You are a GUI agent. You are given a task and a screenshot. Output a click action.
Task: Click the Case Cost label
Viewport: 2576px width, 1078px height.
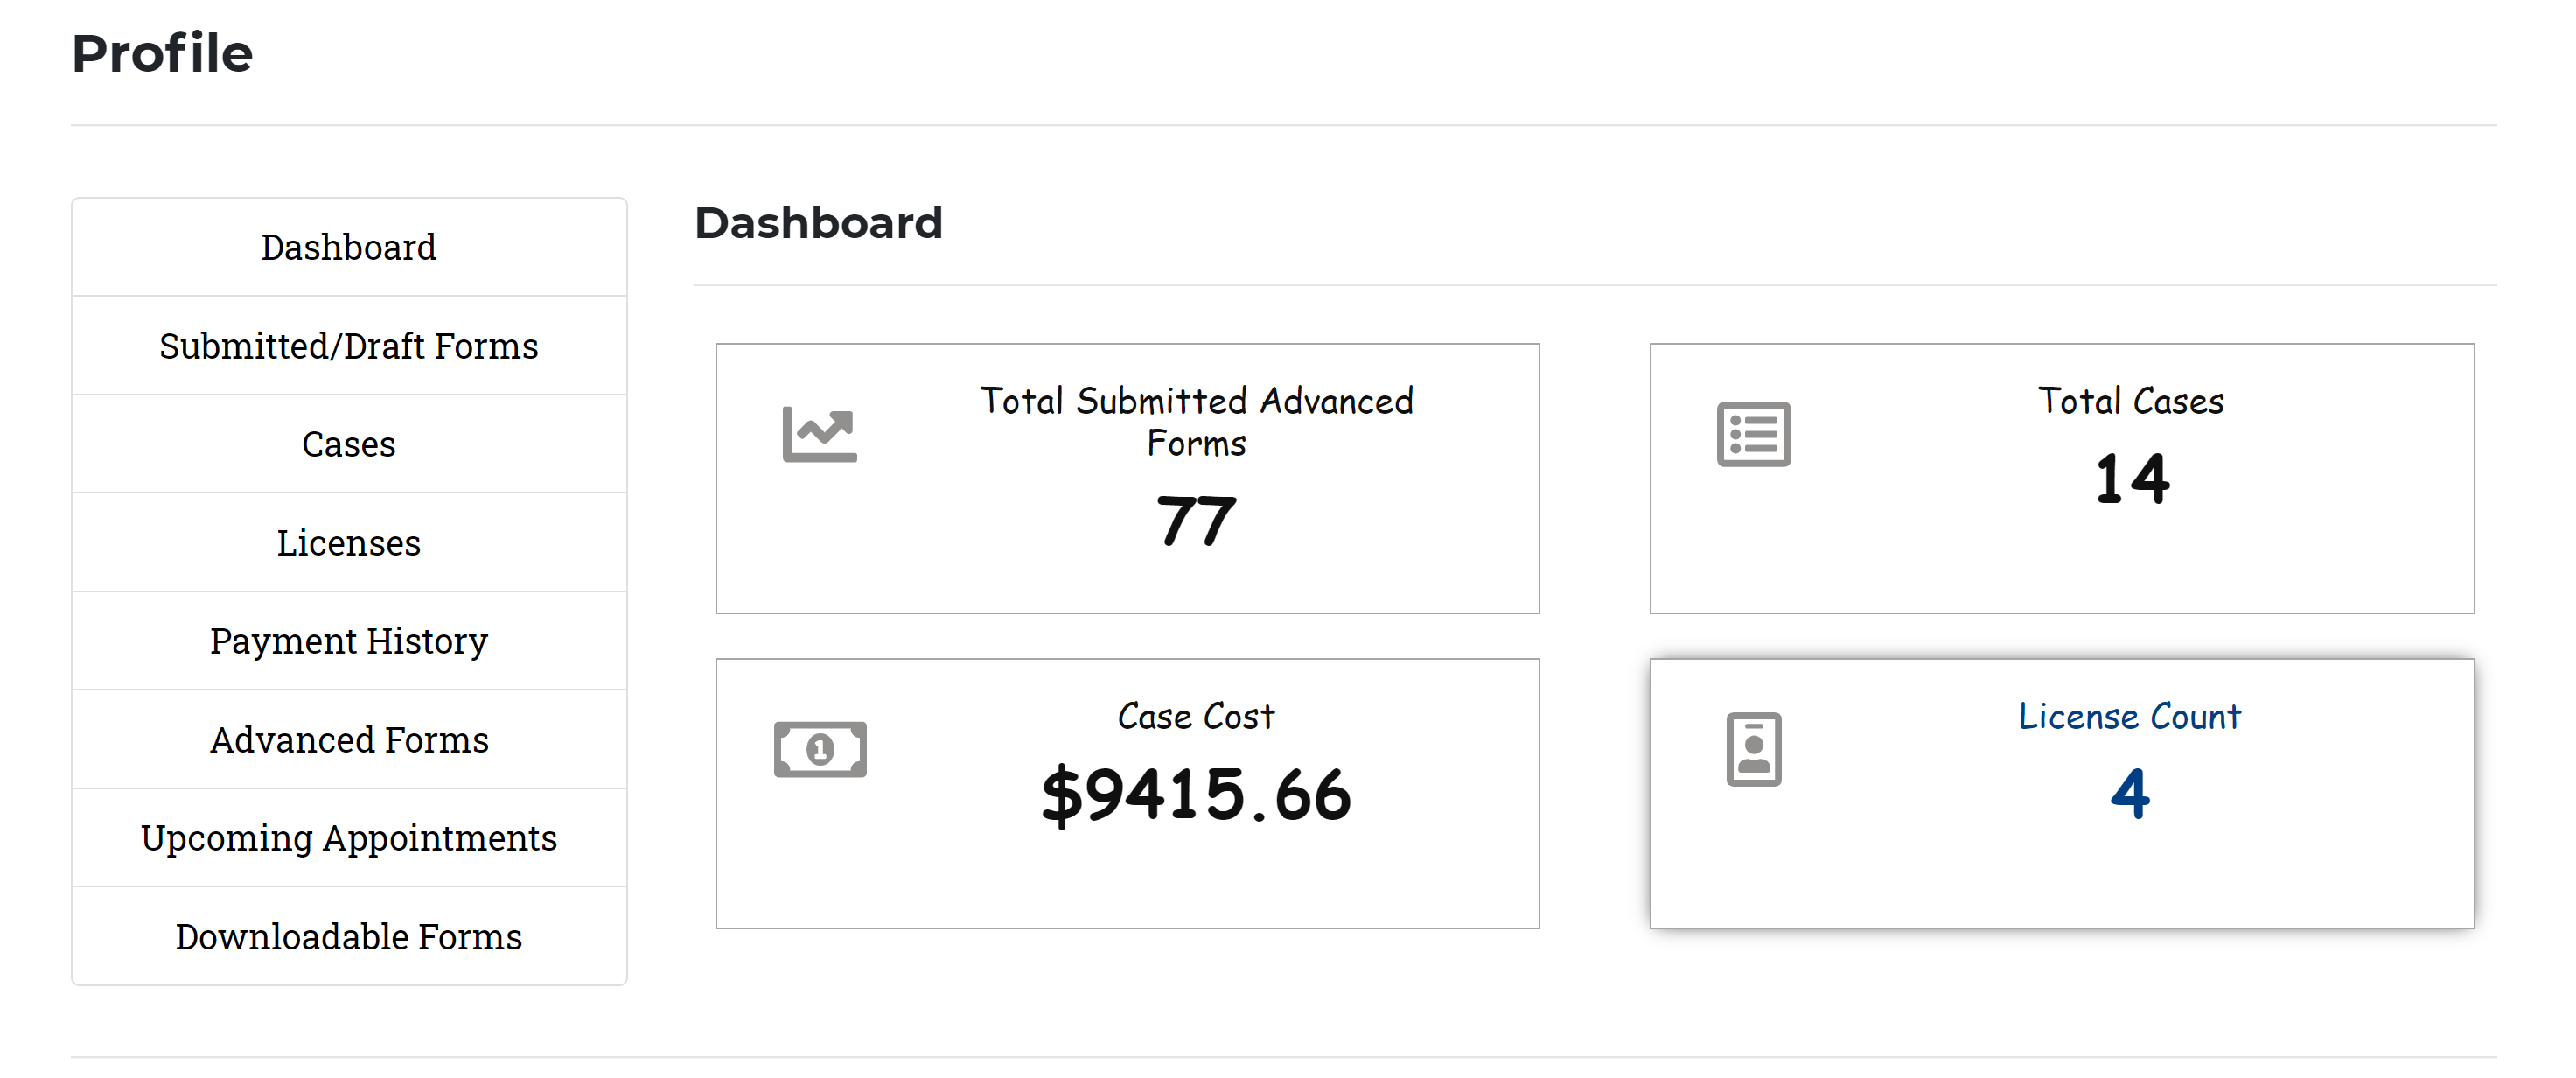tap(1196, 716)
